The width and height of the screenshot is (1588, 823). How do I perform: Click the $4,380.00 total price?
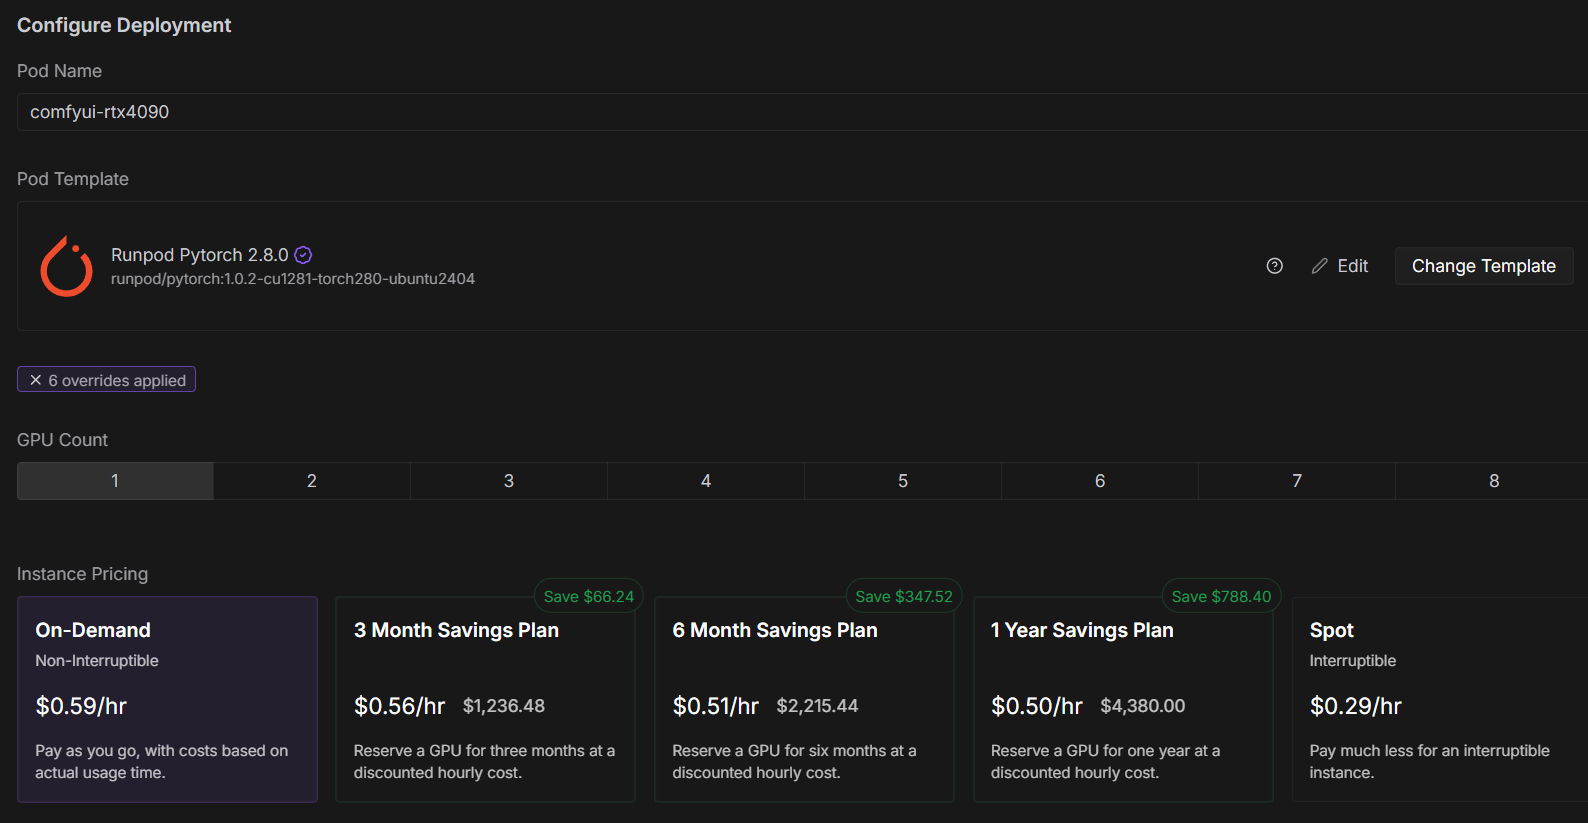tap(1143, 706)
